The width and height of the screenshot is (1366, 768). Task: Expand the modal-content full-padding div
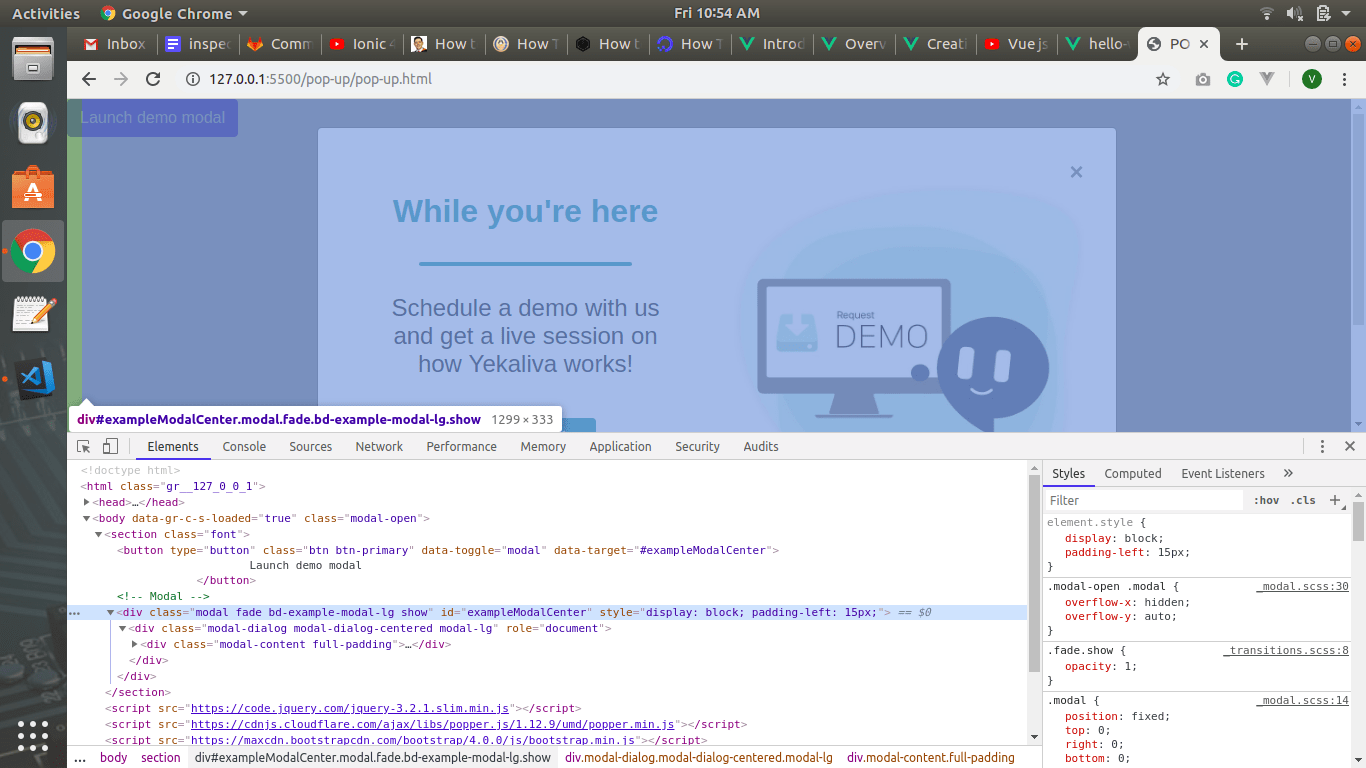135,644
